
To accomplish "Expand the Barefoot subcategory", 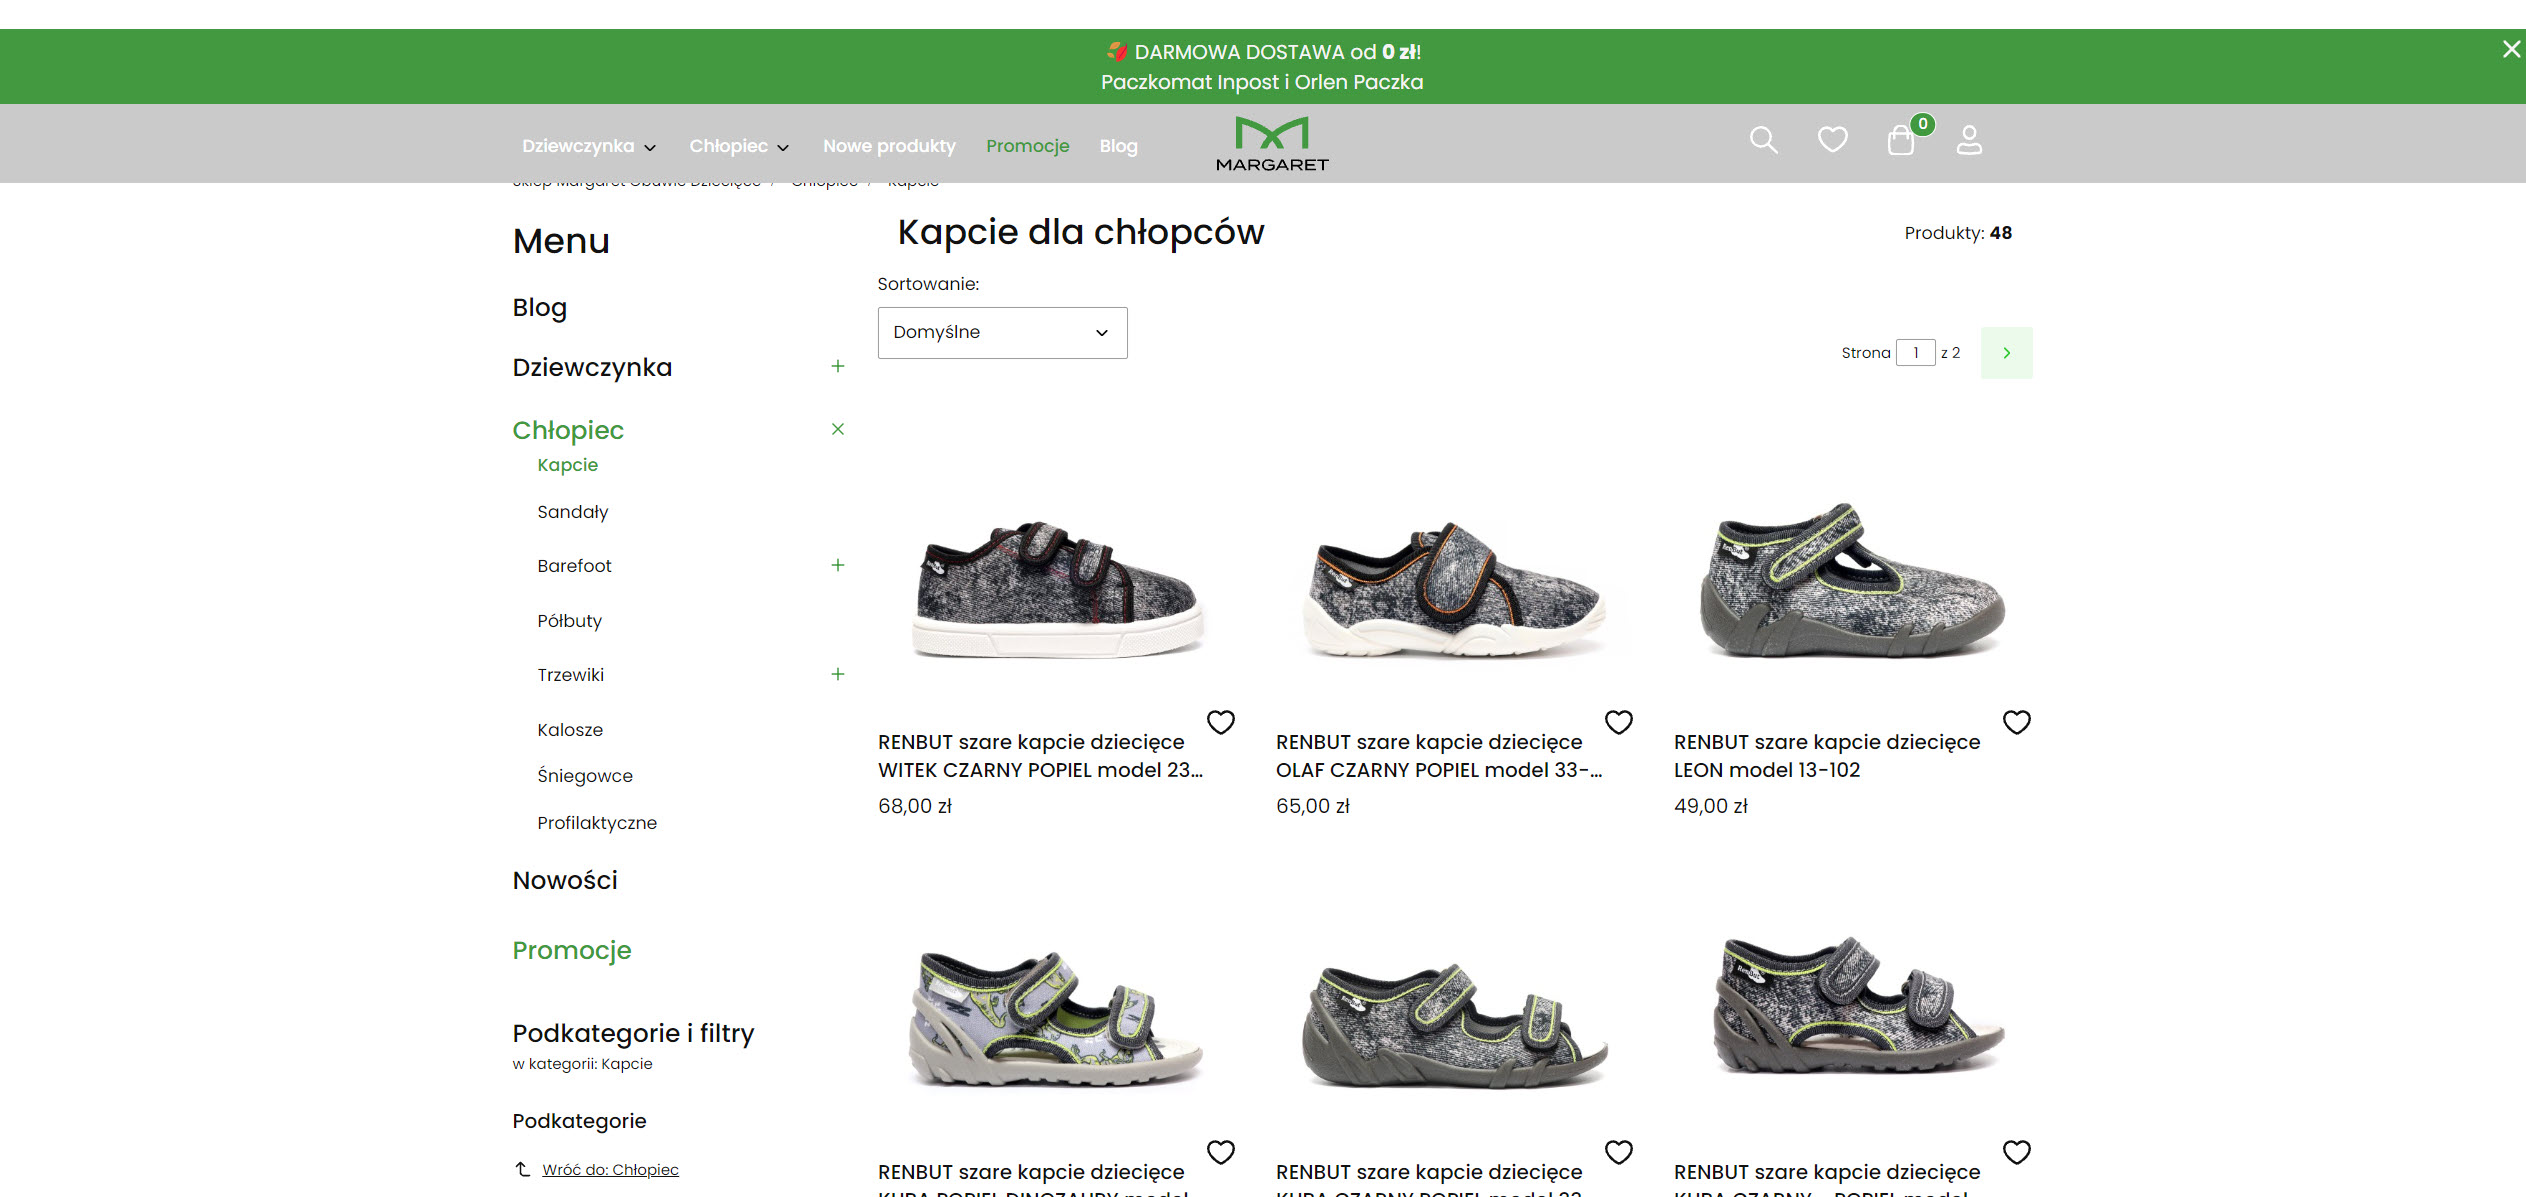I will pos(838,565).
